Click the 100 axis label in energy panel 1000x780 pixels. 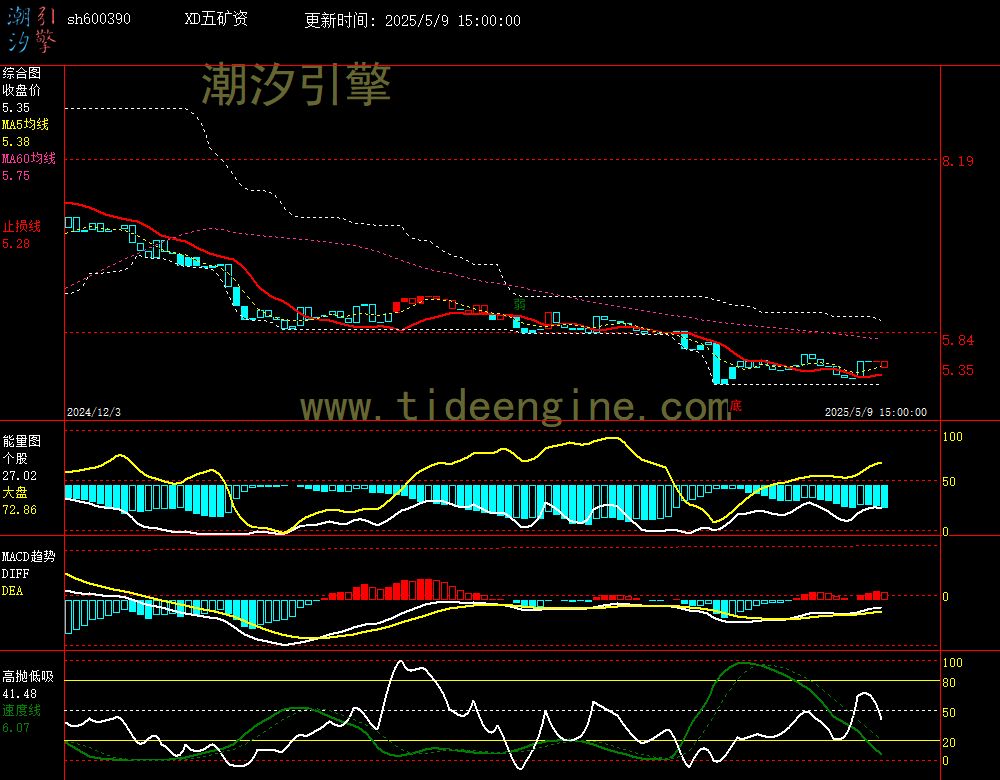click(x=952, y=437)
